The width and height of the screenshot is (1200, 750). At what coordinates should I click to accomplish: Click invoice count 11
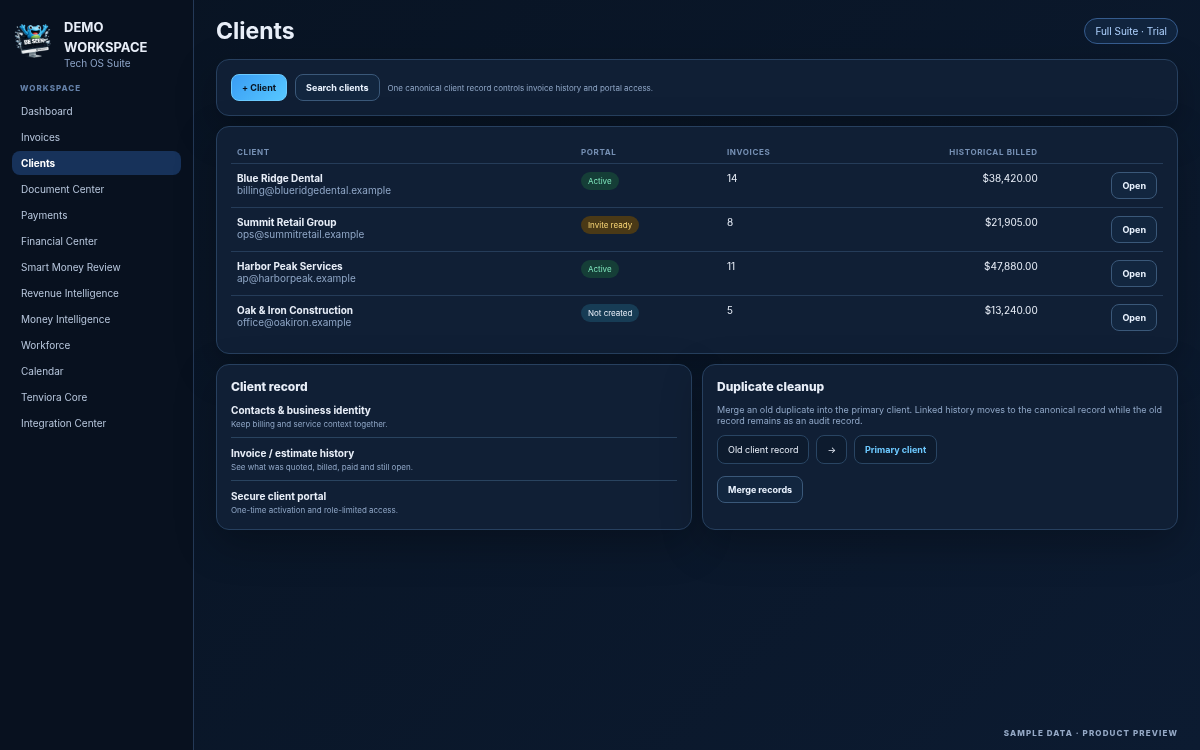(x=731, y=266)
